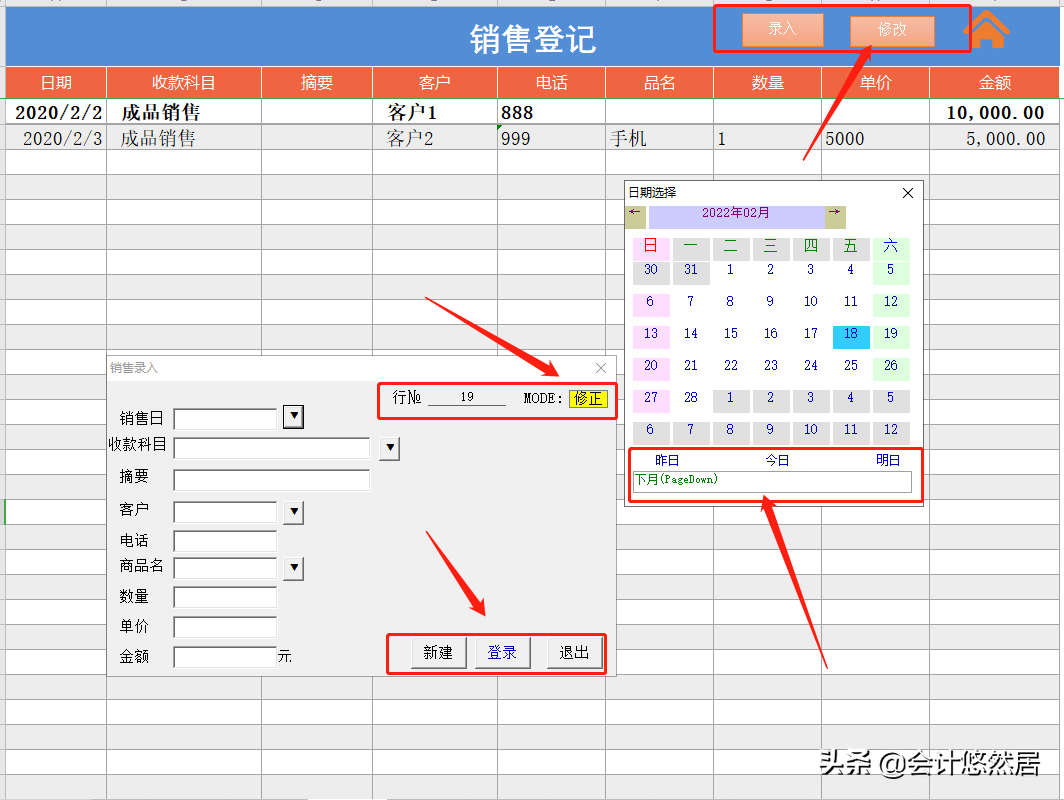Click the 摘要 input field
This screenshot has height=800, width=1064.
[271, 480]
